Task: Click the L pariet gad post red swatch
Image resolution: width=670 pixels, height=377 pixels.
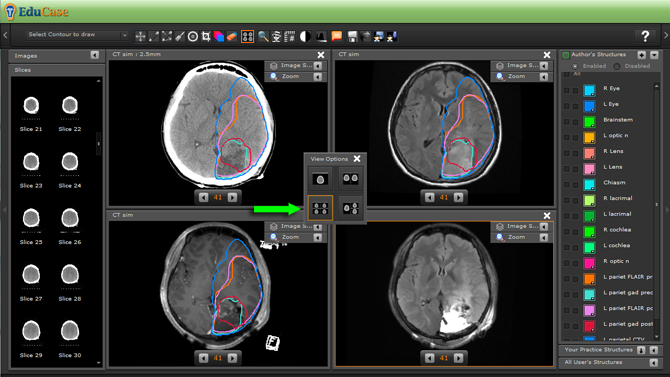Action: pos(589,326)
